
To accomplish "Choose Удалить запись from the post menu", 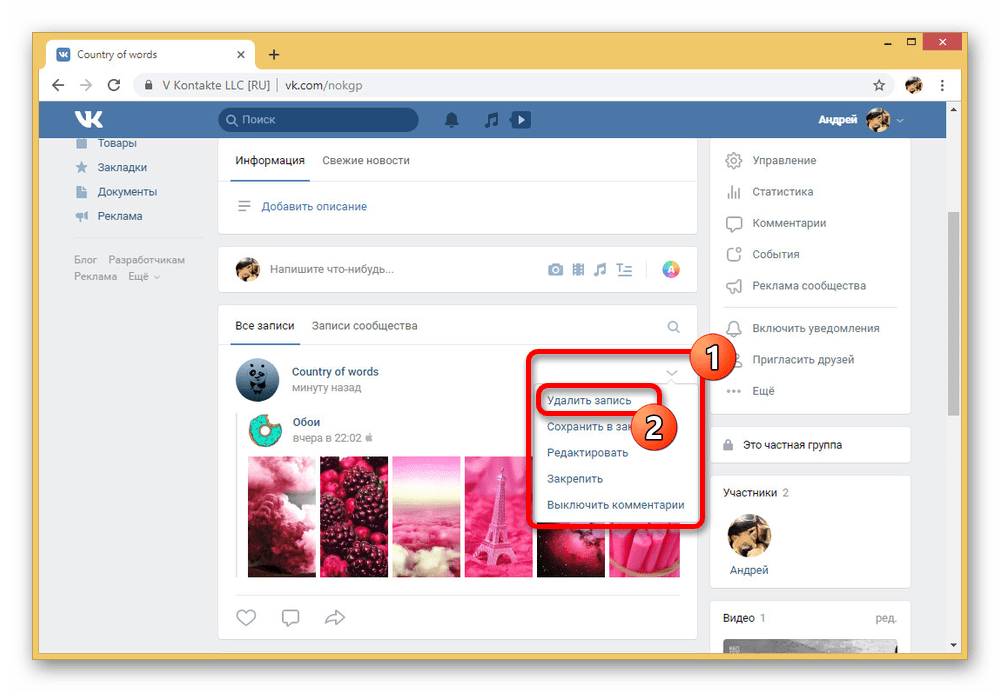I will (x=589, y=400).
